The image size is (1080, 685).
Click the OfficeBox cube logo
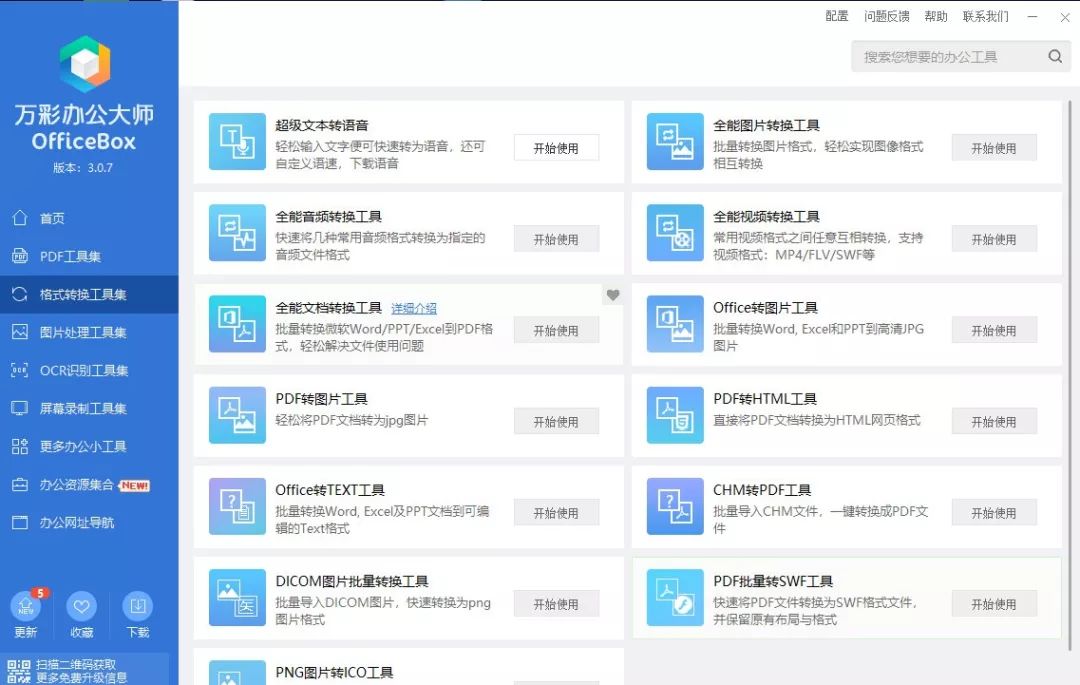click(85, 64)
